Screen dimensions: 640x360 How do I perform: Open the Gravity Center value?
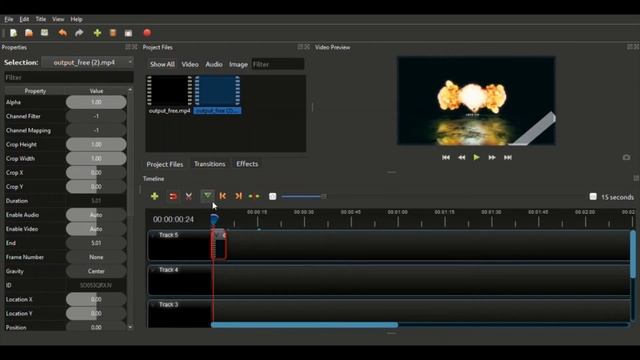point(96,271)
